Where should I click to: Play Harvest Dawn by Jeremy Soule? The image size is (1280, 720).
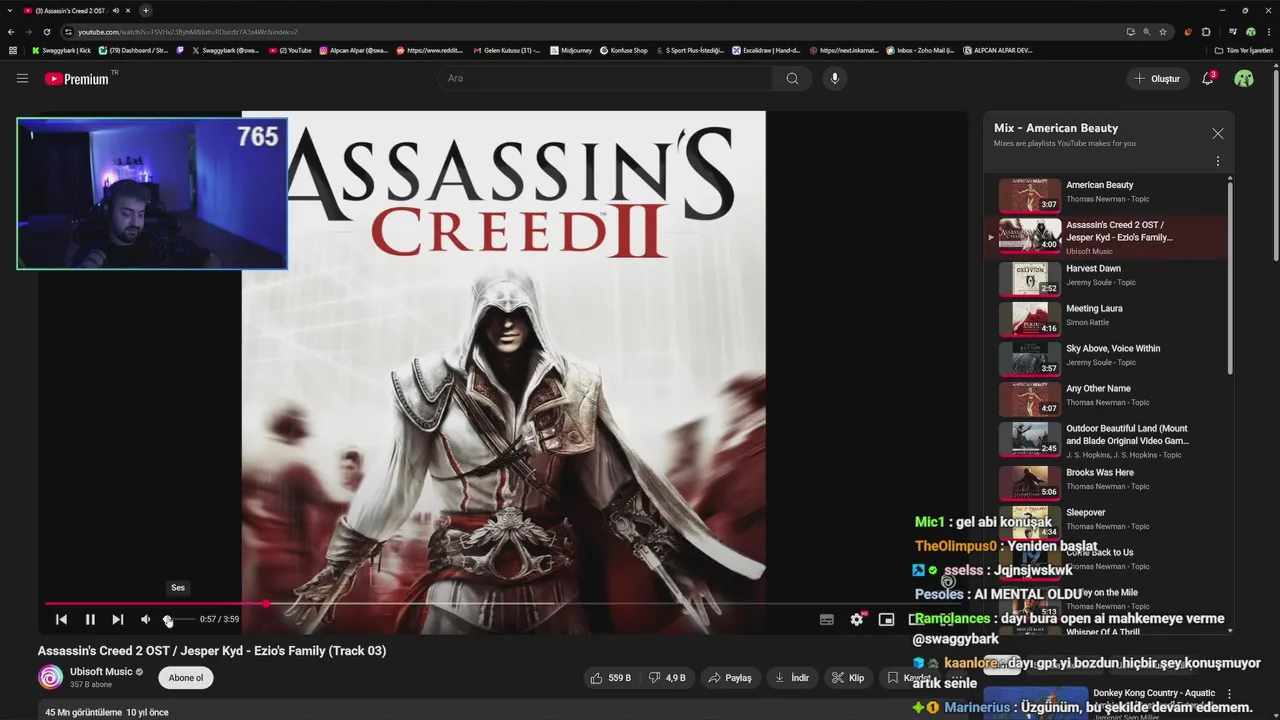click(x=1105, y=279)
